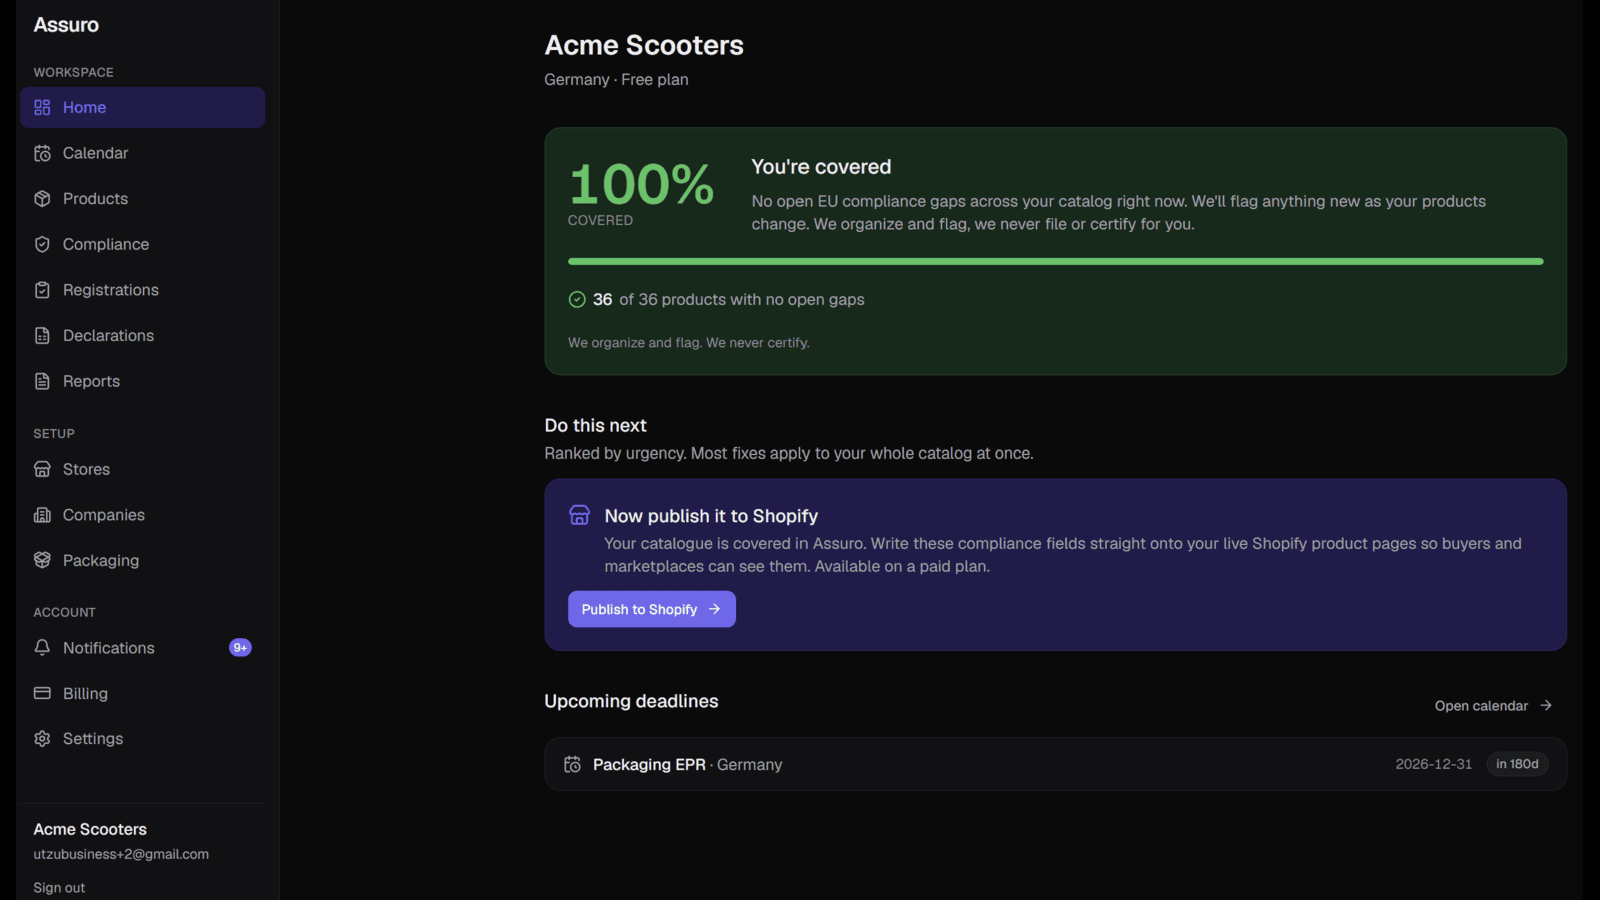Open the Notifications bell icon
This screenshot has width=1600, height=900.
[x=42, y=648]
